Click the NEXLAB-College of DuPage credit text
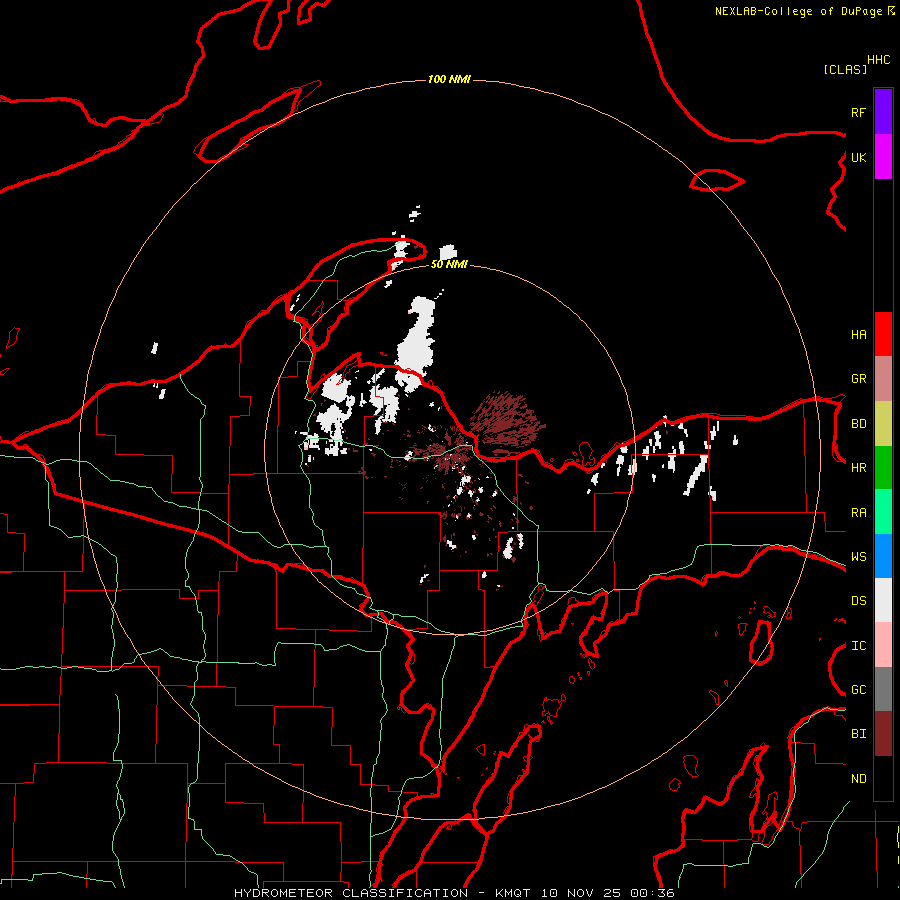The image size is (900, 900). click(x=800, y=11)
